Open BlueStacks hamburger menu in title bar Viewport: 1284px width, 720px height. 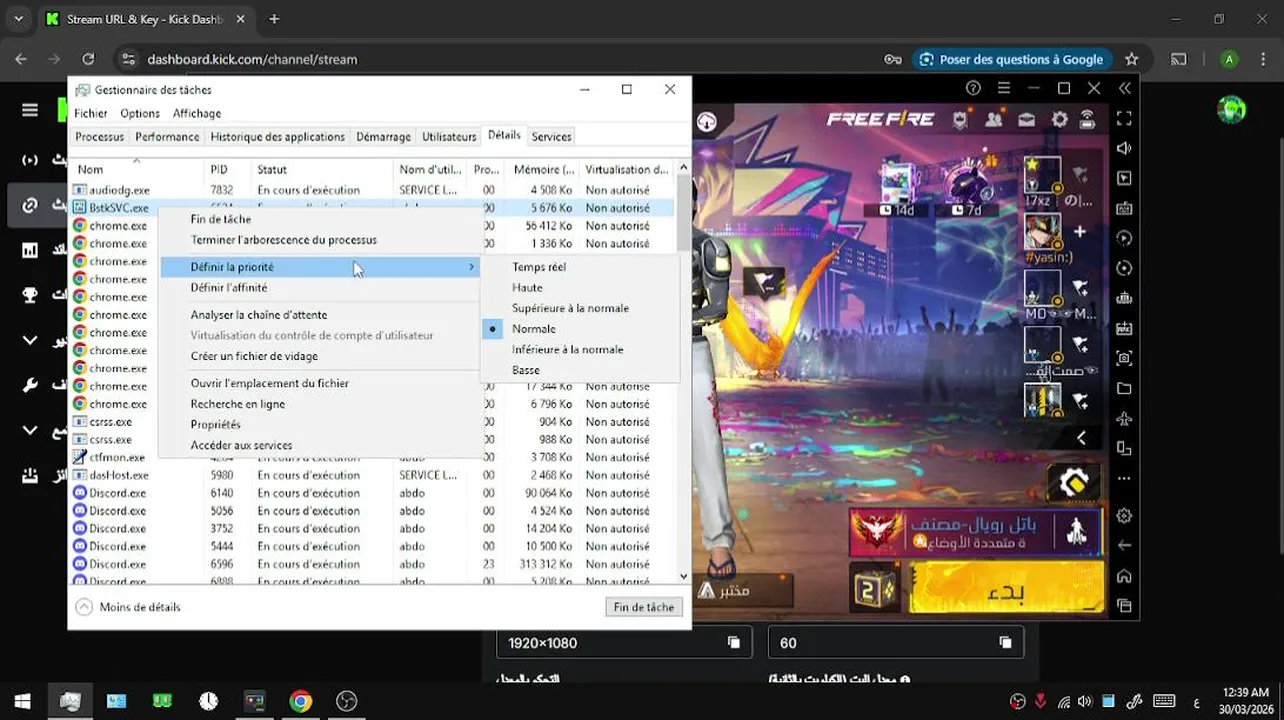[x=1004, y=88]
